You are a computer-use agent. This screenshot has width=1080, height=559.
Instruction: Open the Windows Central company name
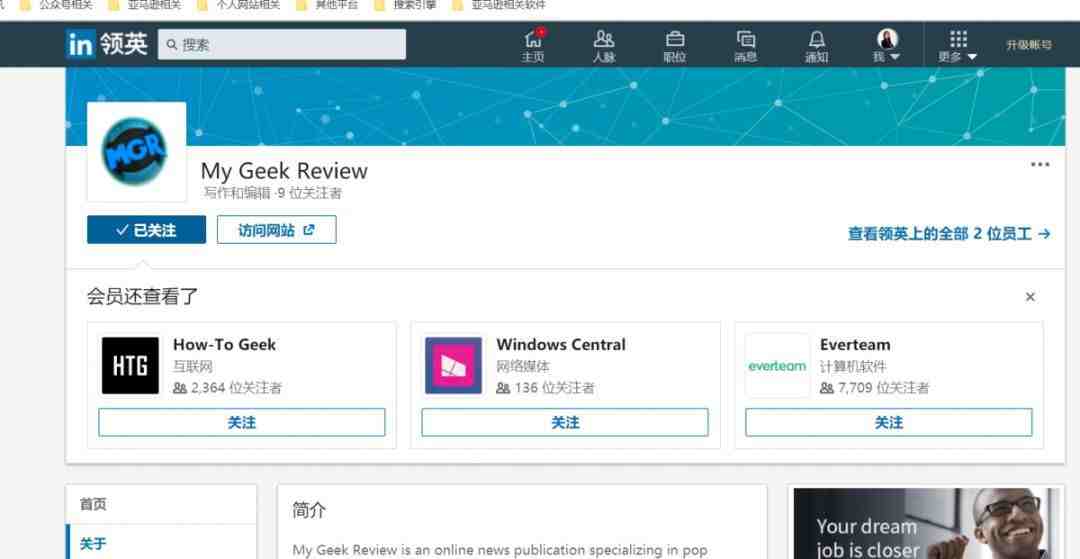[561, 345]
